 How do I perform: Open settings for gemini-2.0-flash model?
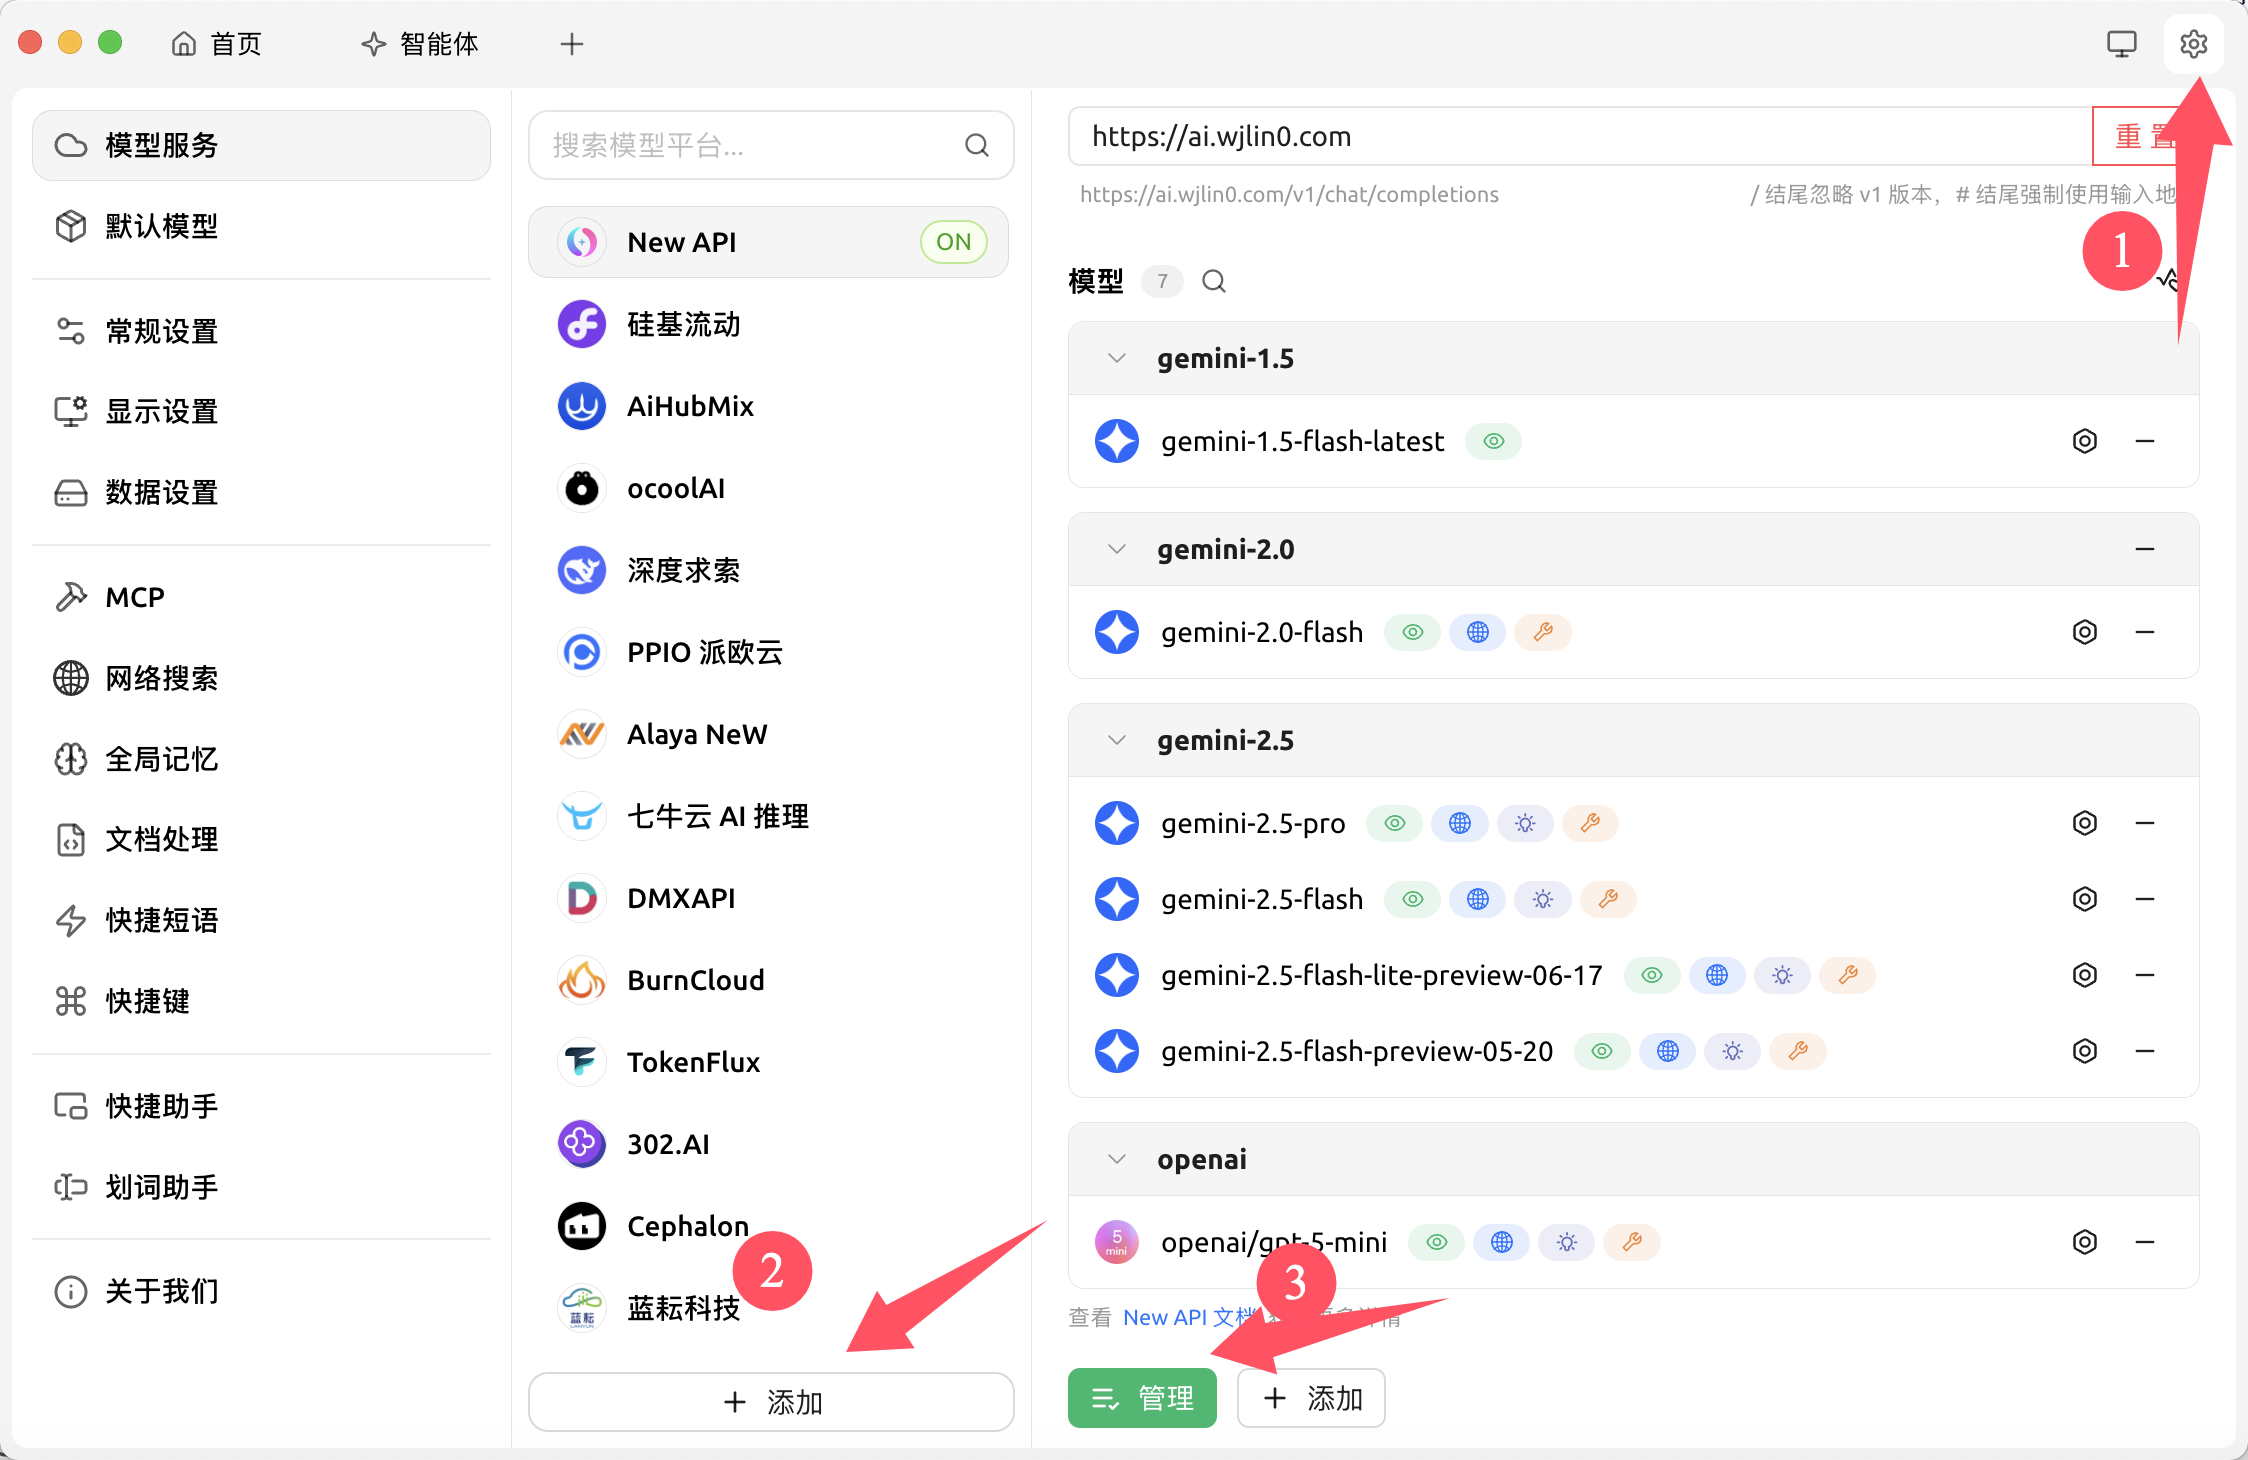[x=2084, y=632]
